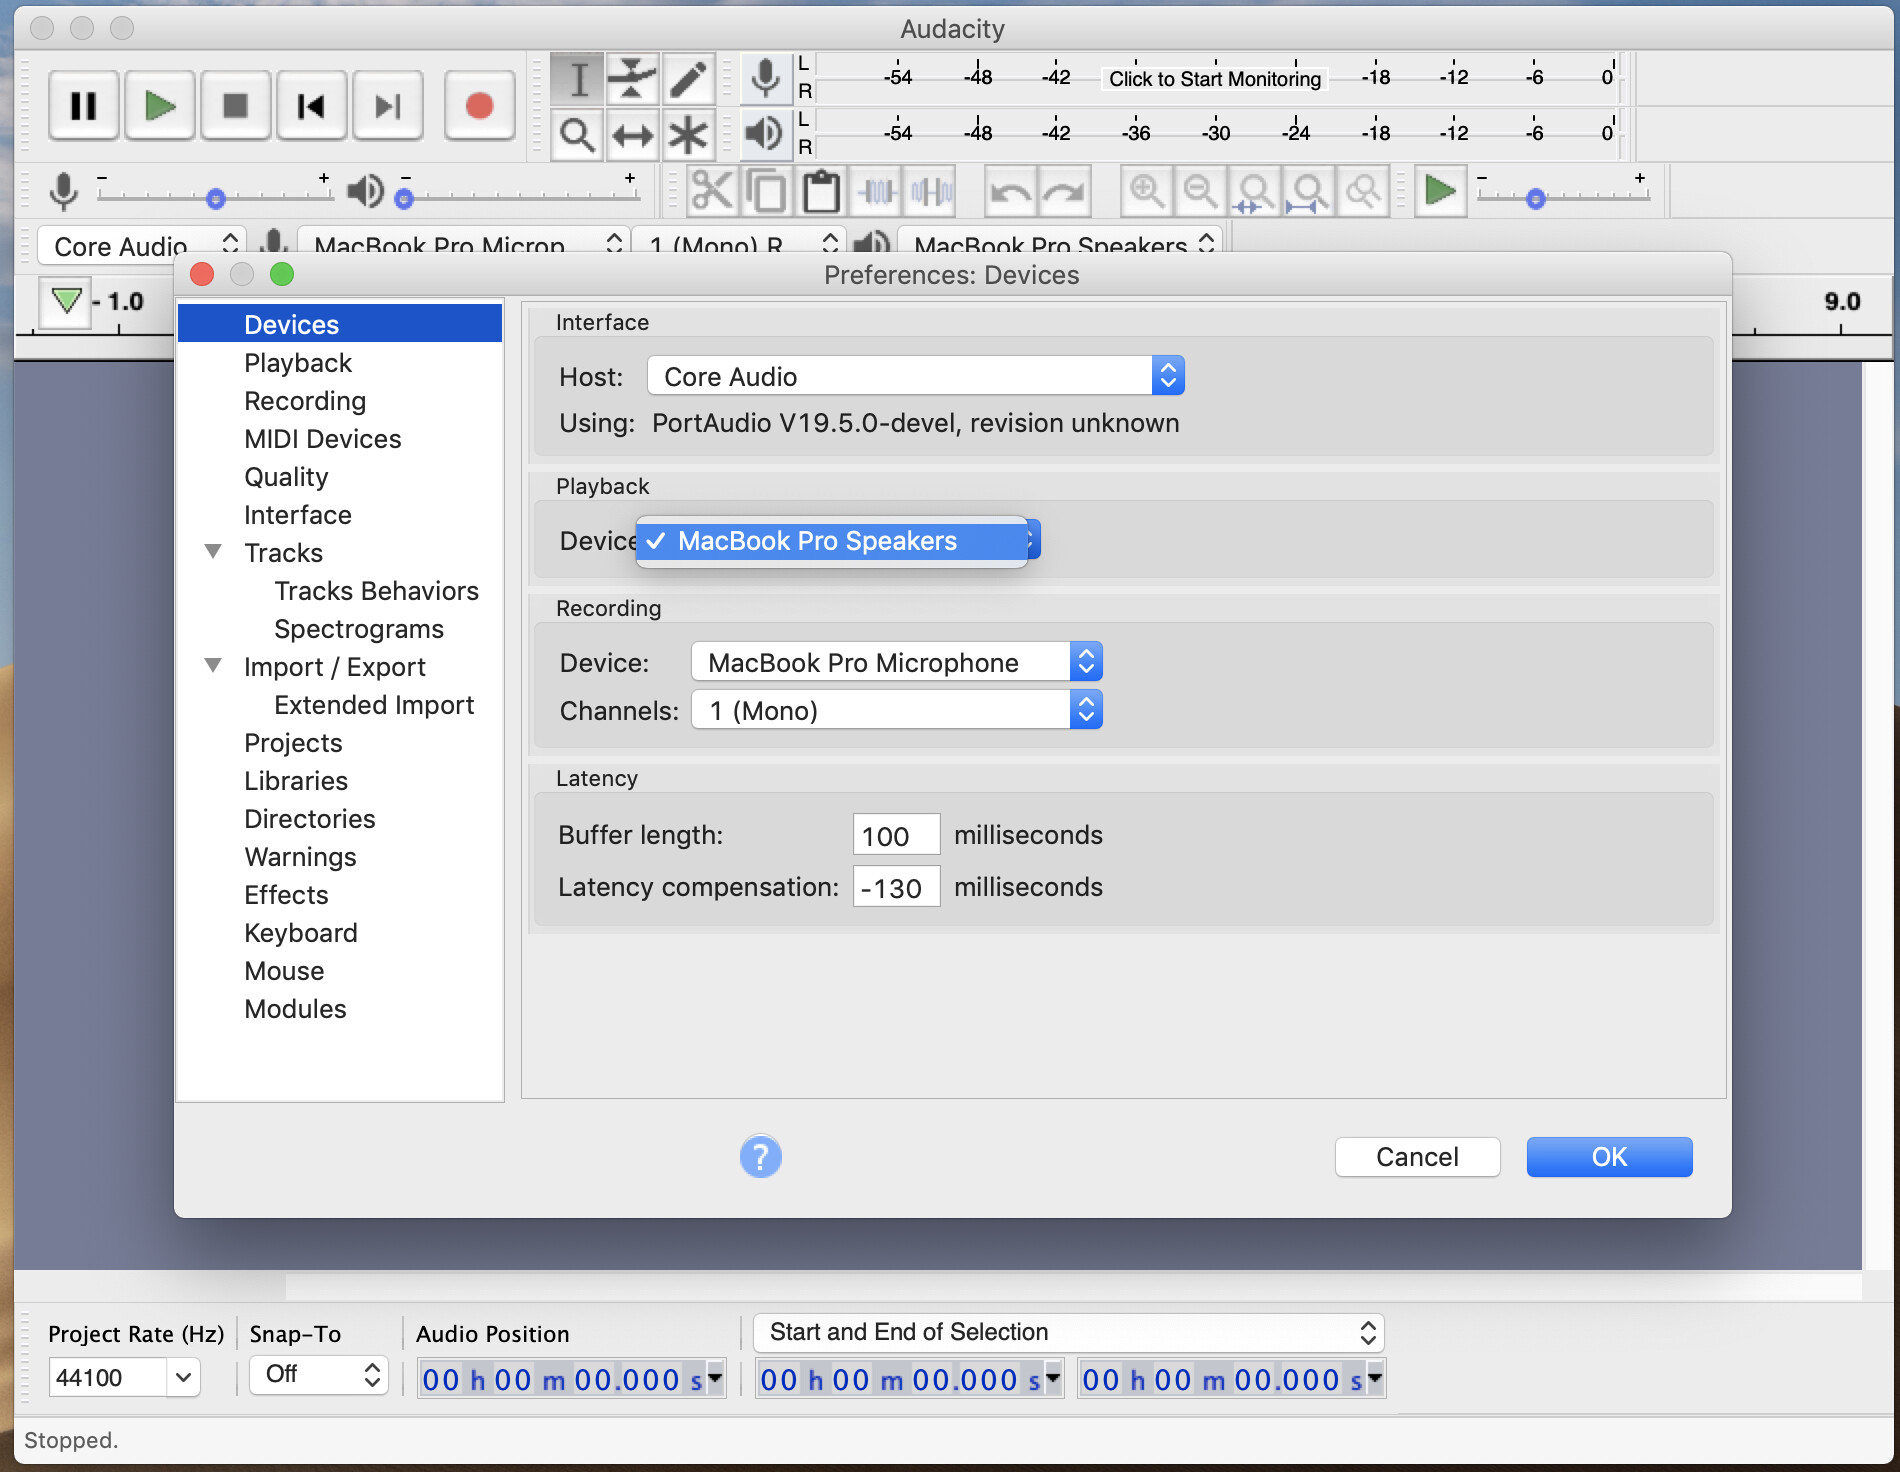This screenshot has width=1900, height=1472.
Task: Collapse the Import / Export tree node
Action: coord(213,666)
